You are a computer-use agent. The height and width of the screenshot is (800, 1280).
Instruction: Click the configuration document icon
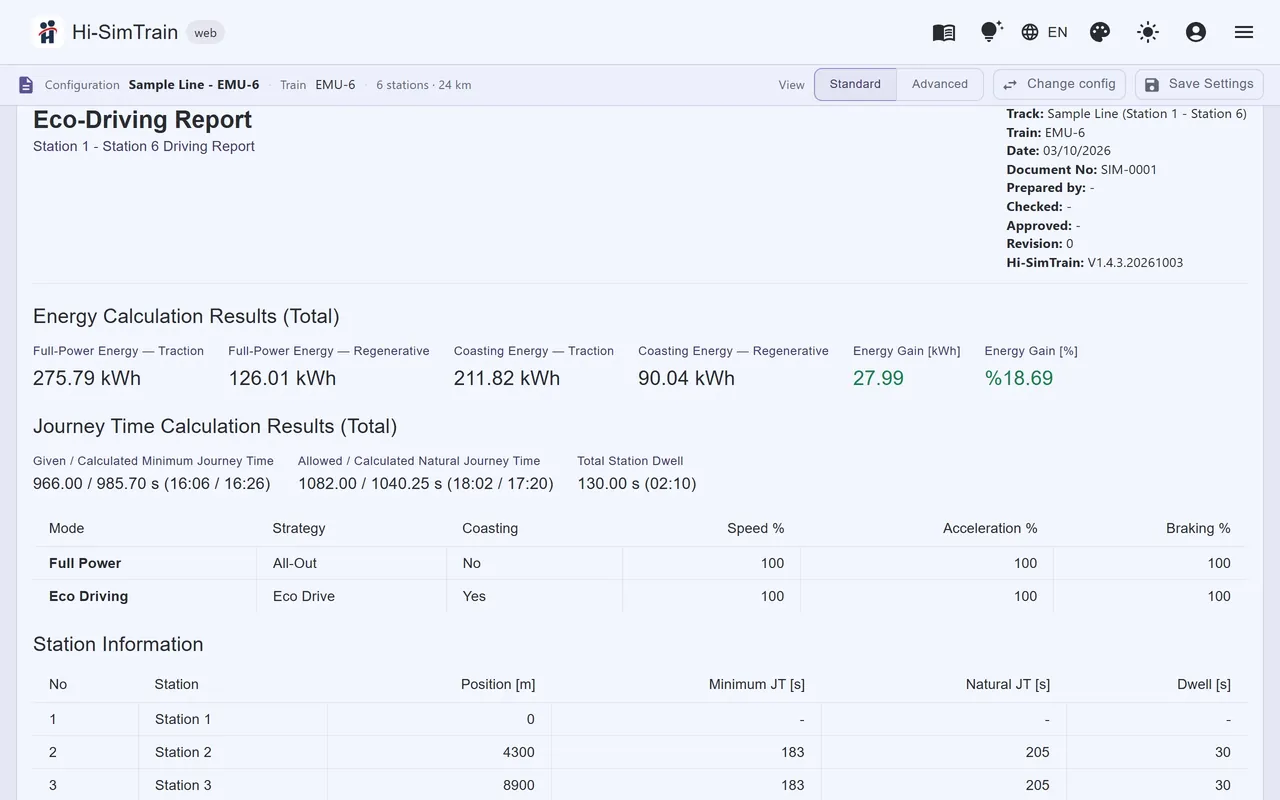pyautogui.click(x=26, y=85)
